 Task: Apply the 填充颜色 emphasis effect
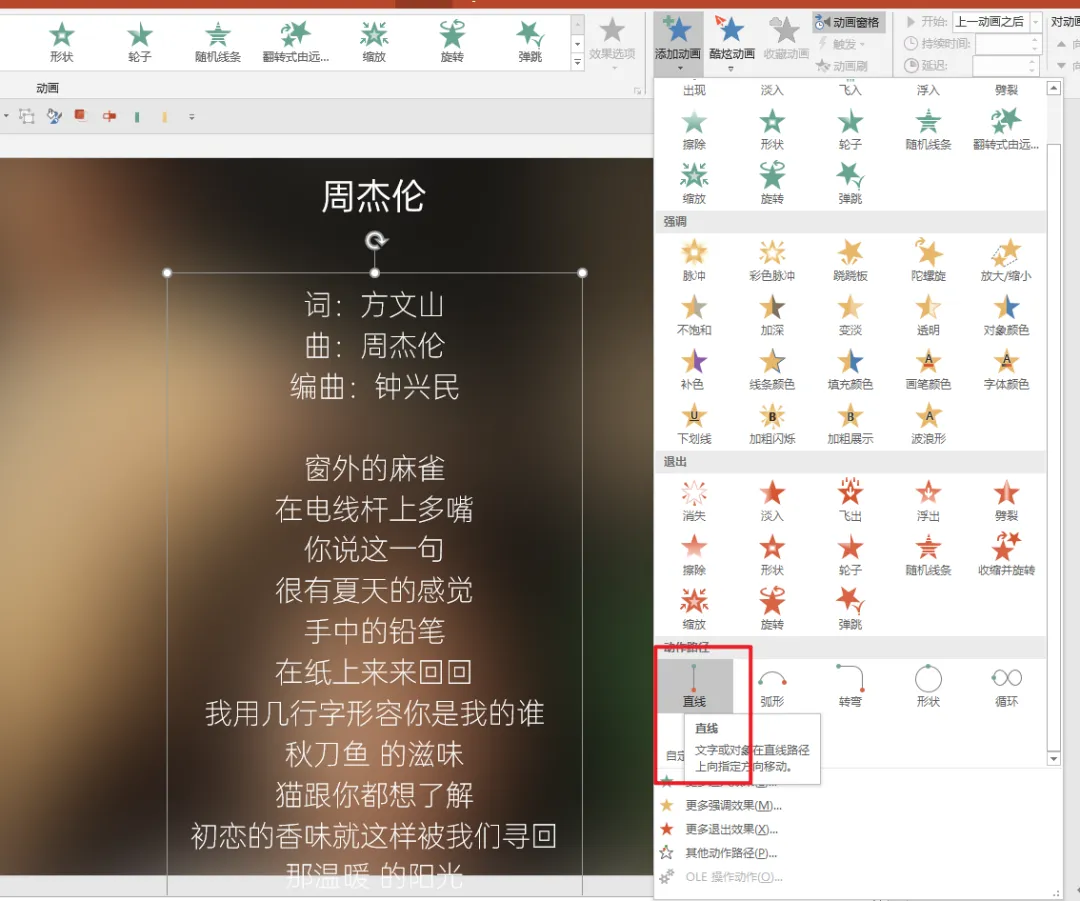850,369
